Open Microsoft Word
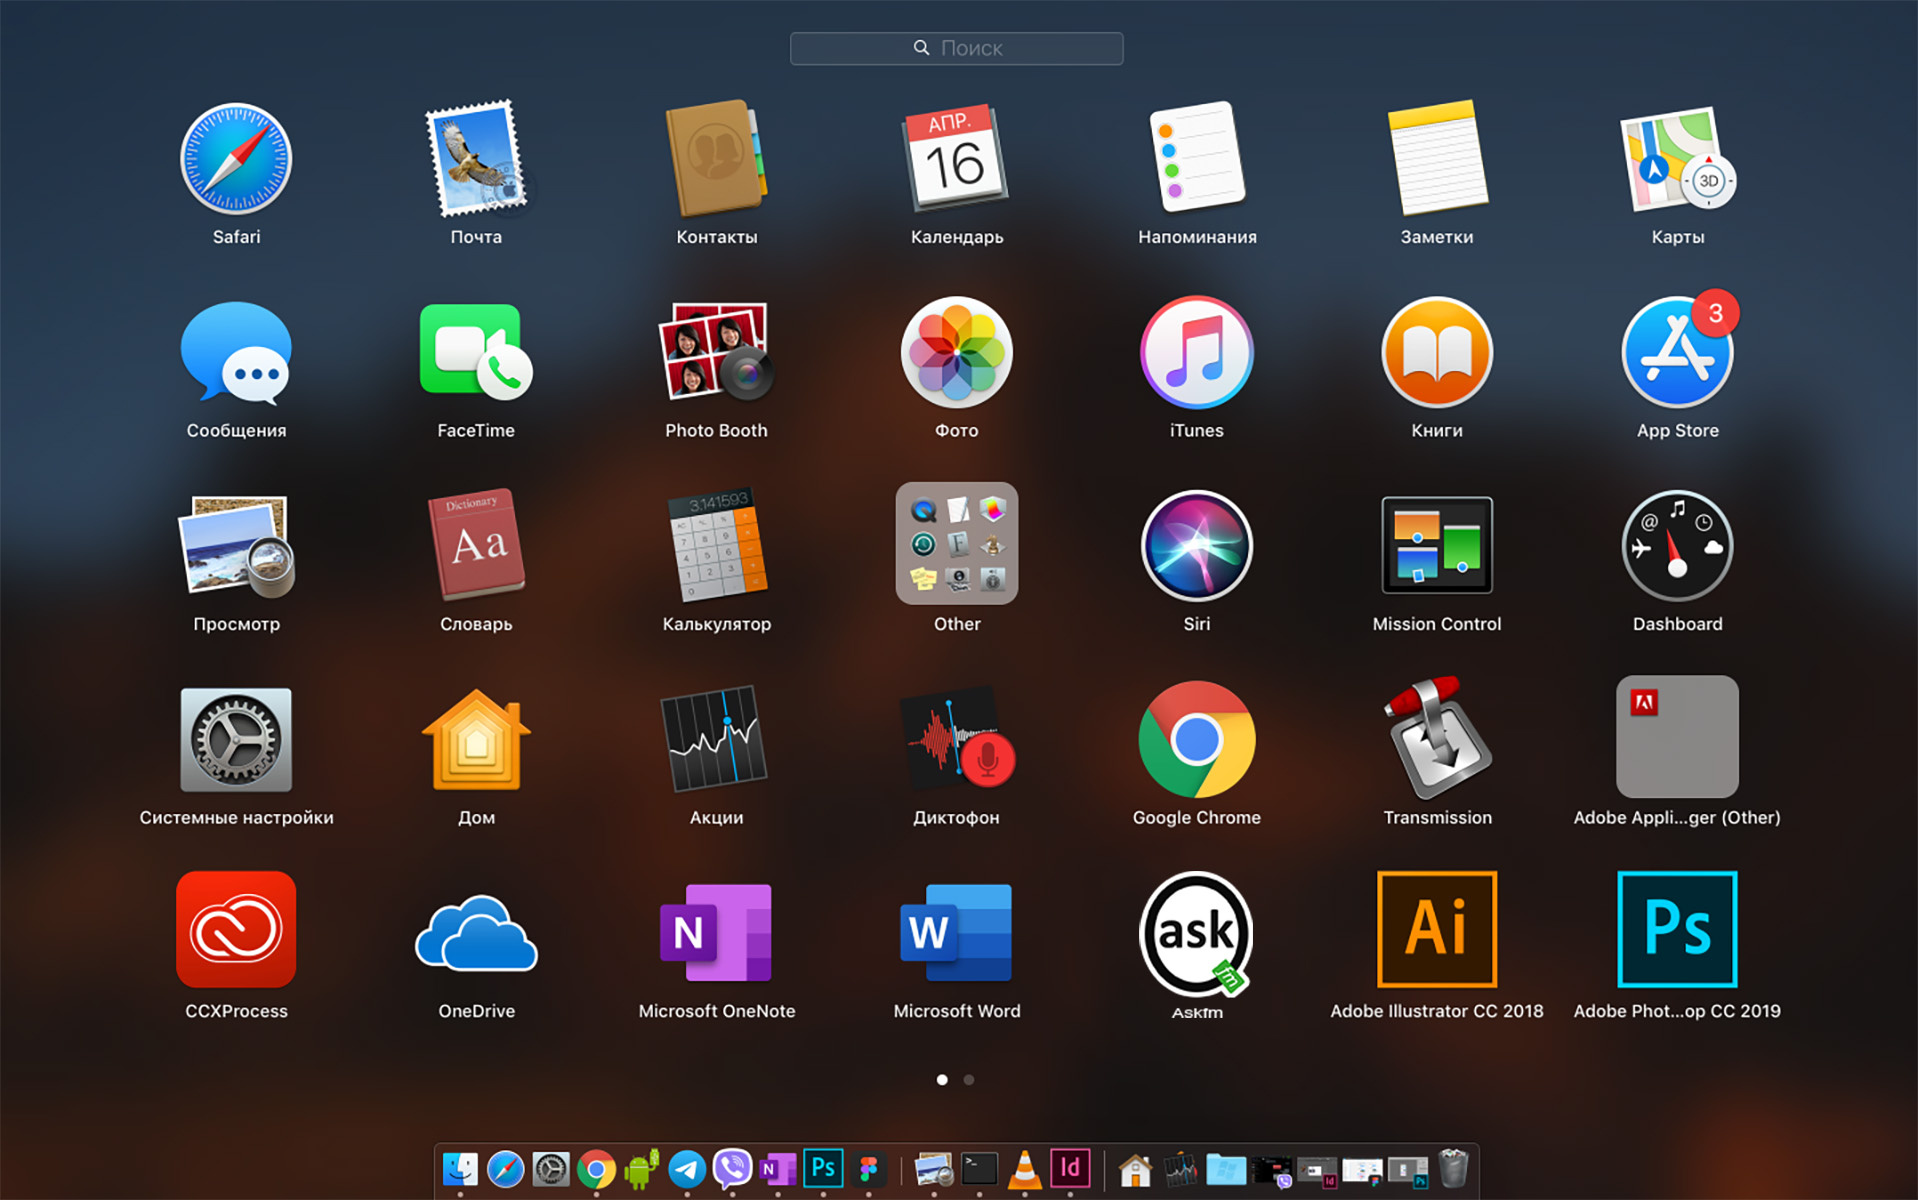The height and width of the screenshot is (1200, 1918). point(956,932)
